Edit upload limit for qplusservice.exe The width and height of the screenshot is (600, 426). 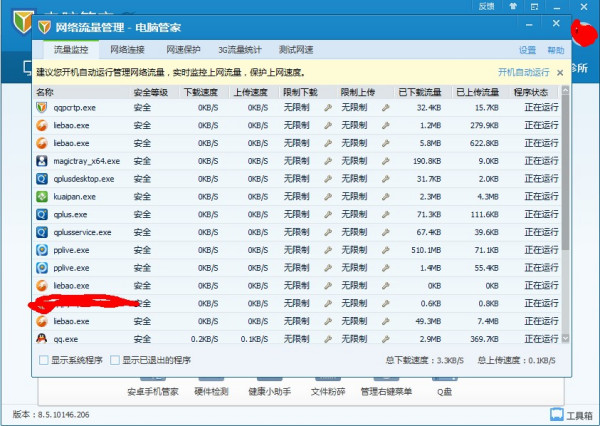coord(386,232)
